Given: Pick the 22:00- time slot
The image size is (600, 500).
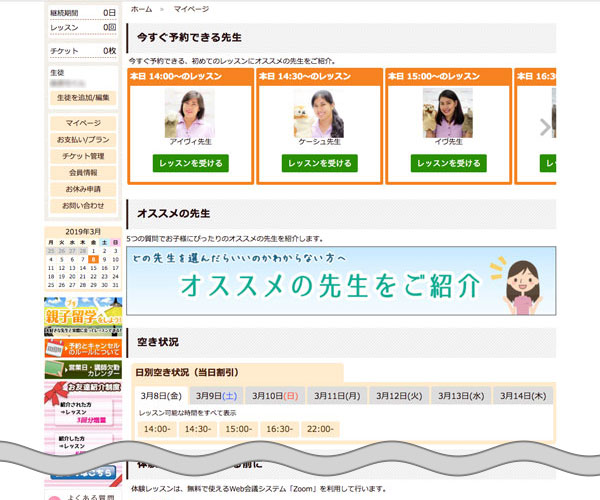Looking at the screenshot, I should point(321,429).
